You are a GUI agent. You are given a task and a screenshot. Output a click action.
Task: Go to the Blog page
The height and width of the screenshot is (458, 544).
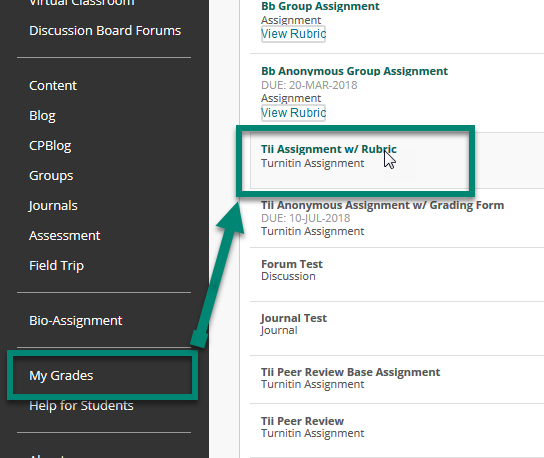coord(42,116)
